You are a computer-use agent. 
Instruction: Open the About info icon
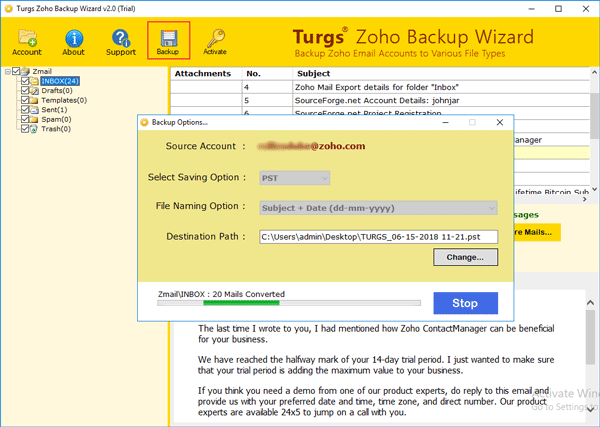[x=73, y=42]
